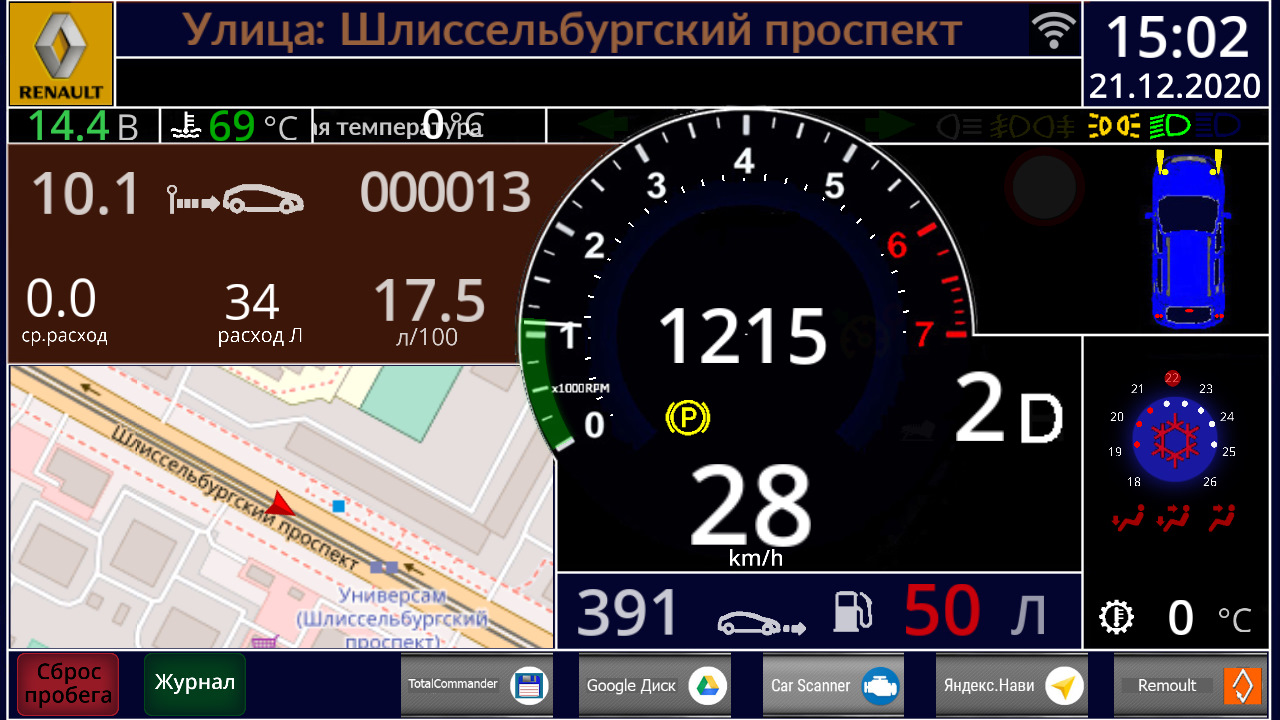The image size is (1280, 720).
Task: Tap the 2D gear indicator
Action: click(x=1008, y=408)
